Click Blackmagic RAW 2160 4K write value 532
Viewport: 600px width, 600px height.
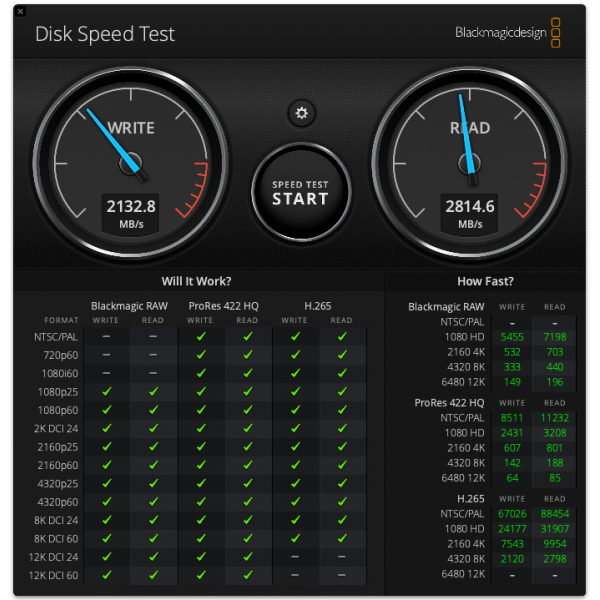pyautogui.click(x=512, y=352)
